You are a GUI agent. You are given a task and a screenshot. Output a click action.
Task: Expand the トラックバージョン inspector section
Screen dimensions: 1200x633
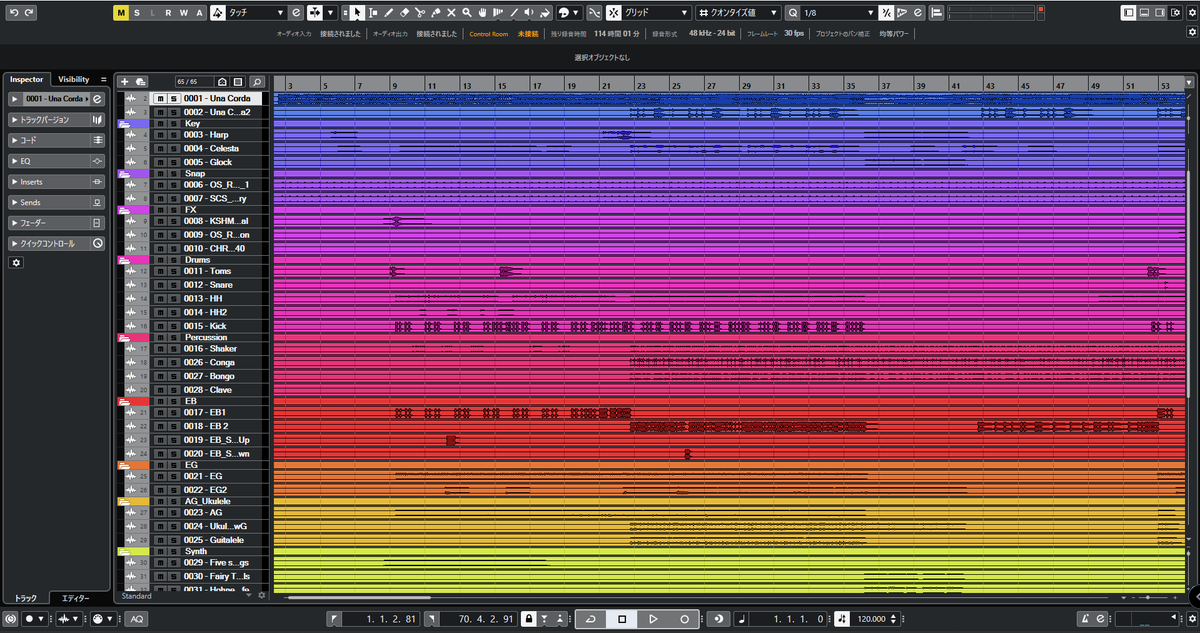56,120
